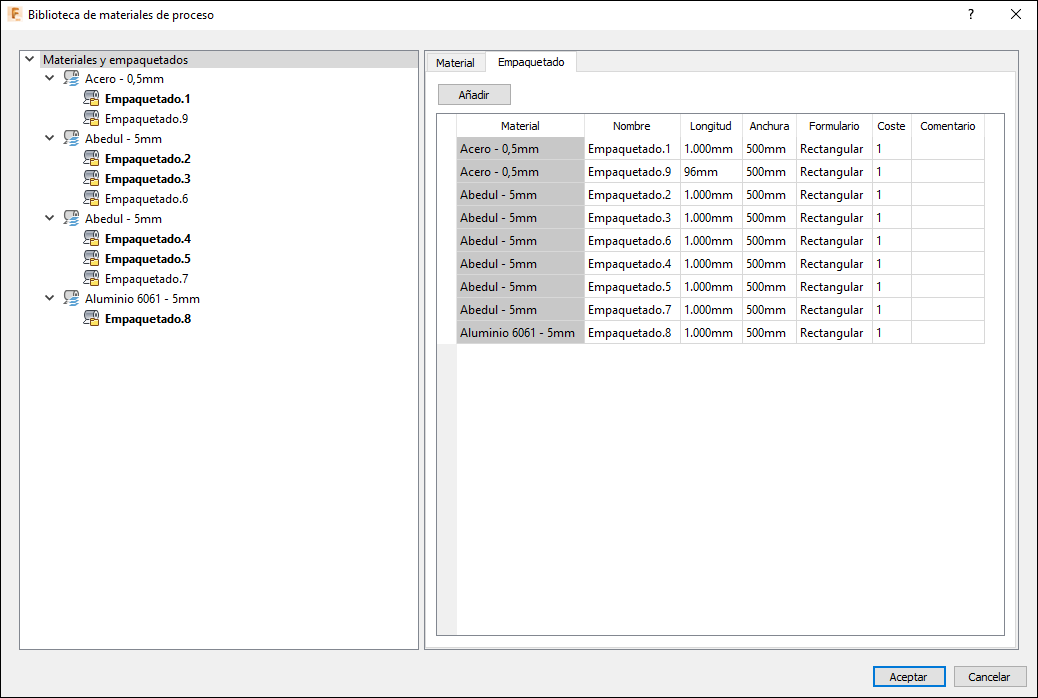1038x698 pixels.
Task: Click the Comentario cell in Empaquetado.1 row
Action: pos(948,149)
